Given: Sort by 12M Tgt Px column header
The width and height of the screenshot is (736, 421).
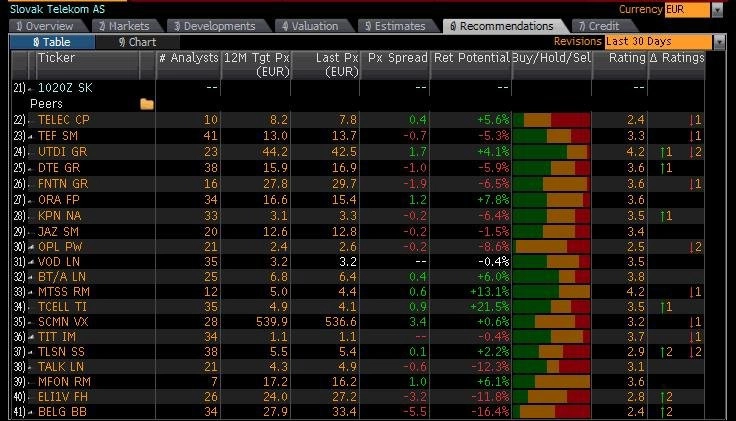Looking at the screenshot, I should [x=256, y=65].
